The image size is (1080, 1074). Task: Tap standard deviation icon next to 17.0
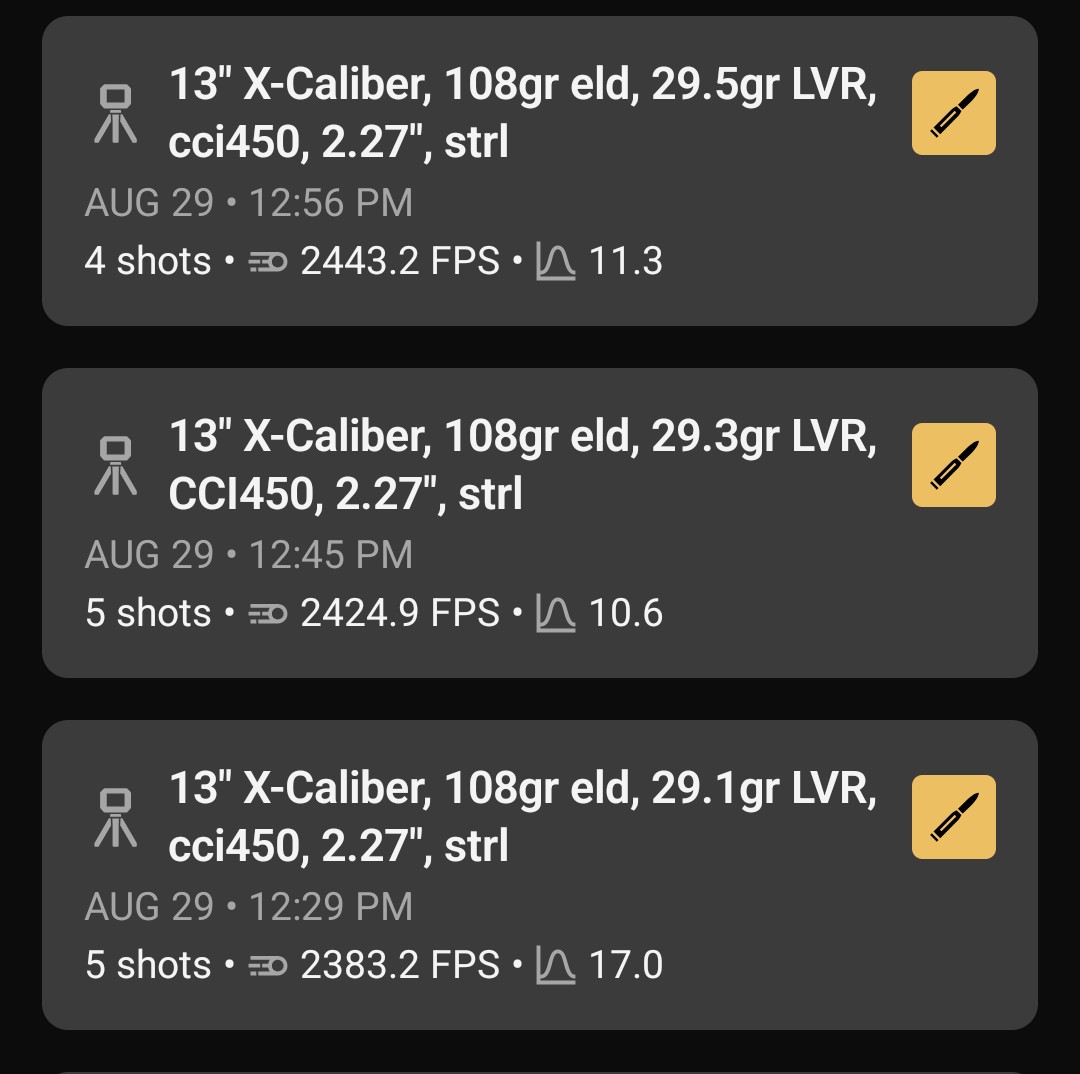tap(556, 966)
